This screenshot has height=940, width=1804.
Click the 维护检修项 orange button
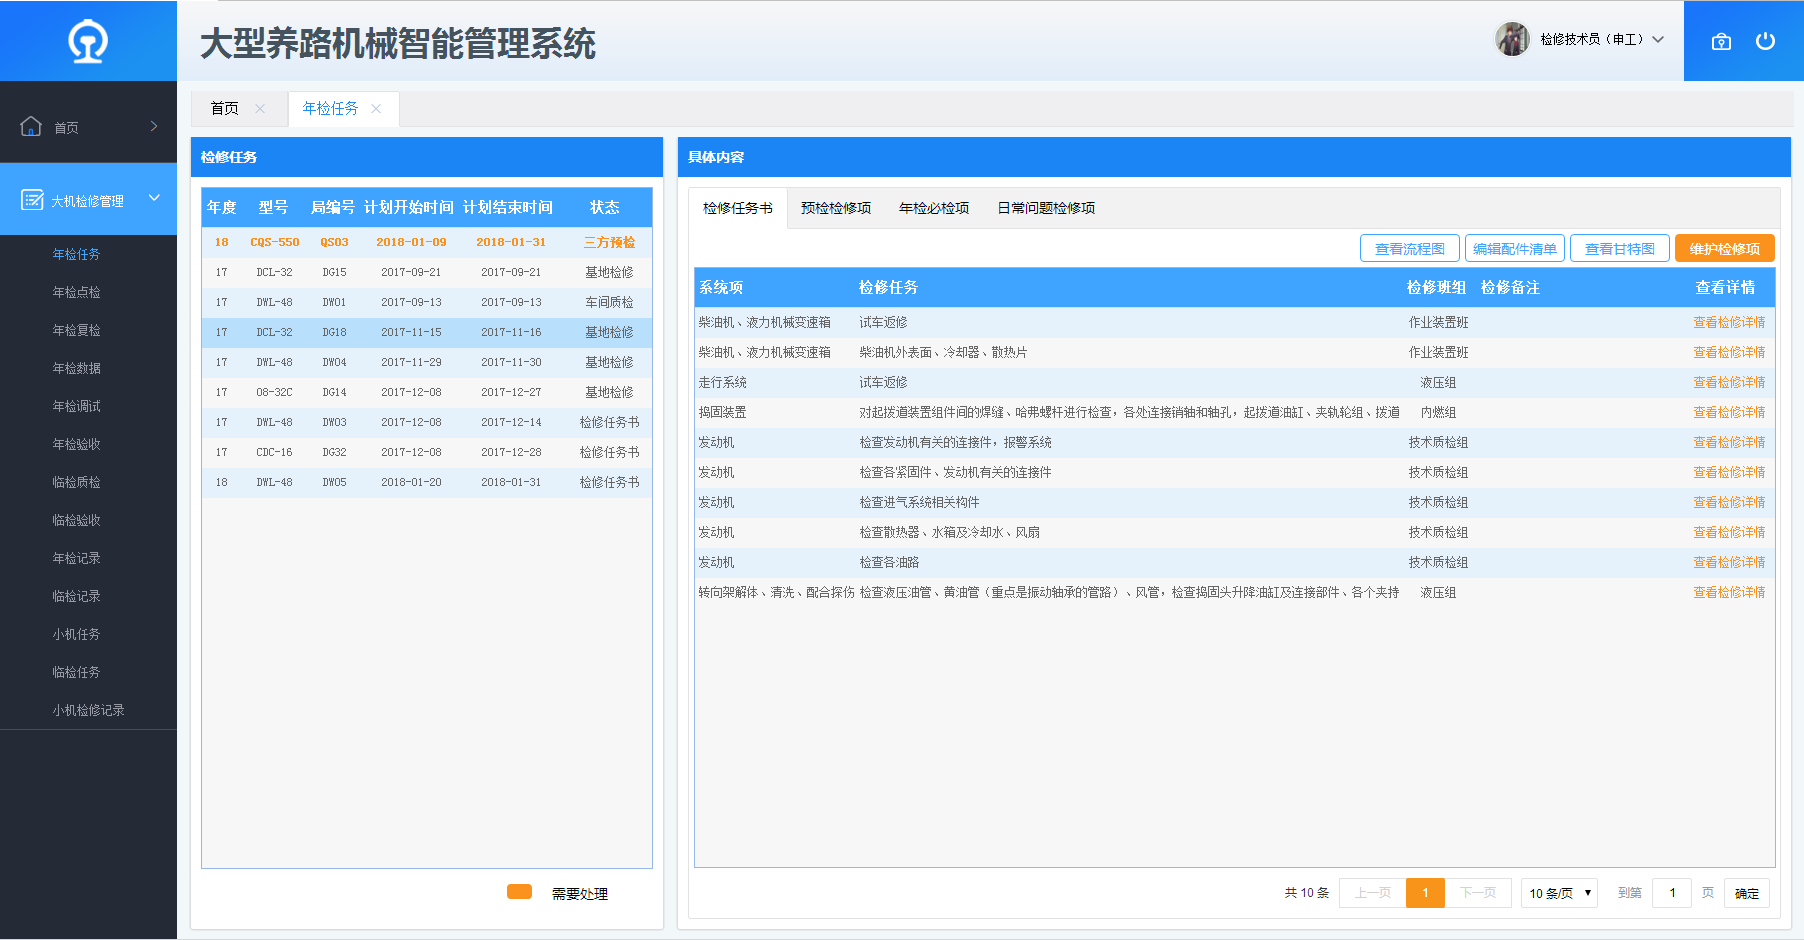[1724, 249]
